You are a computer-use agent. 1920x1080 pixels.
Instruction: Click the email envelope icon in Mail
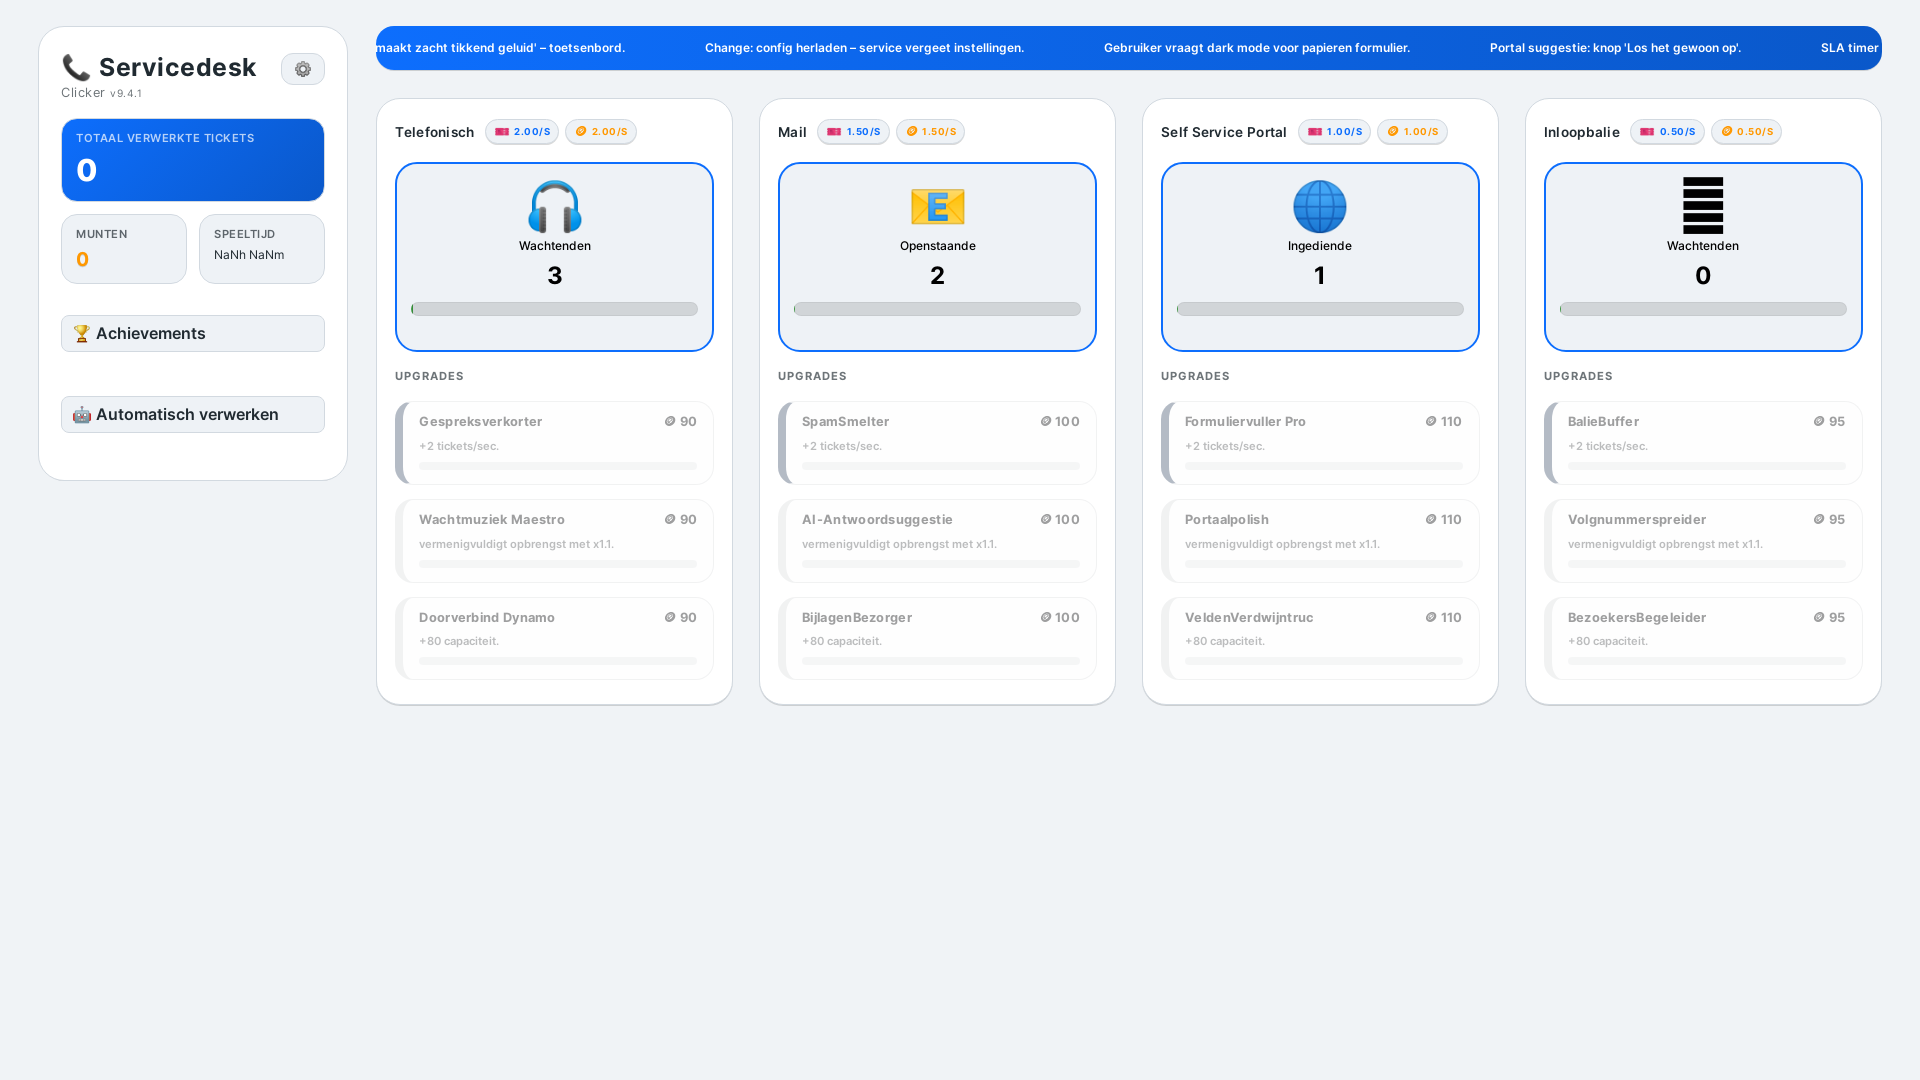tap(937, 206)
